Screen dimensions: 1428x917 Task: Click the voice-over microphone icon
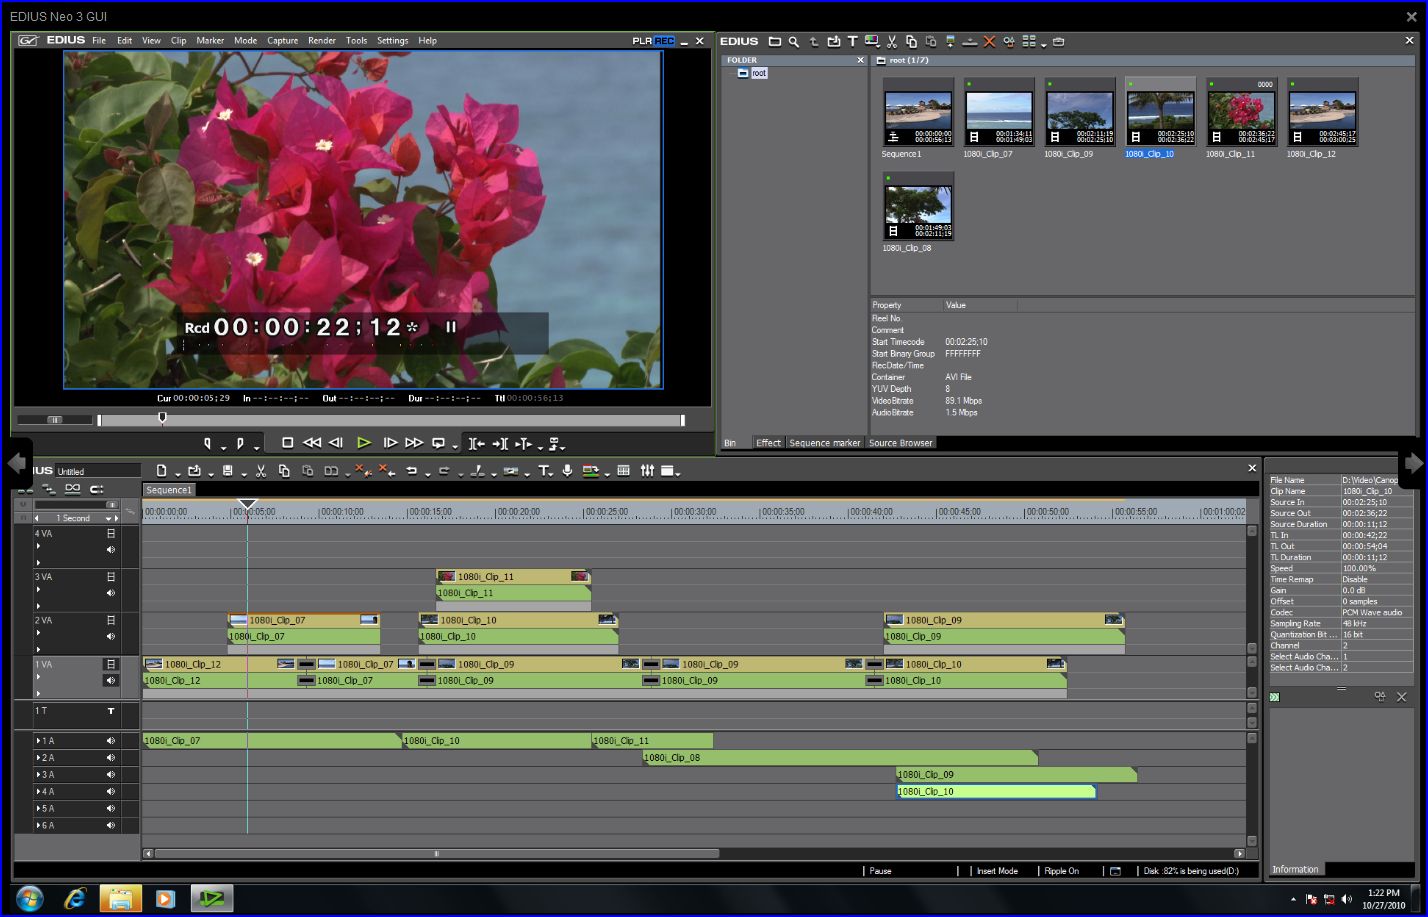[567, 471]
